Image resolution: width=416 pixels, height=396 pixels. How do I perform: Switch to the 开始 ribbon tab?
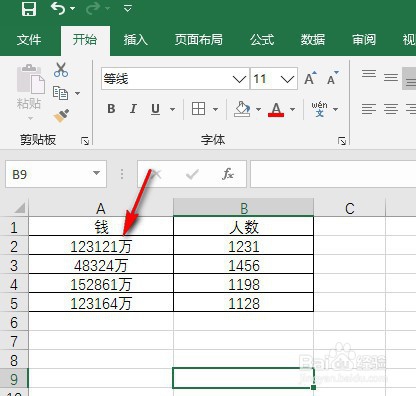(x=85, y=40)
